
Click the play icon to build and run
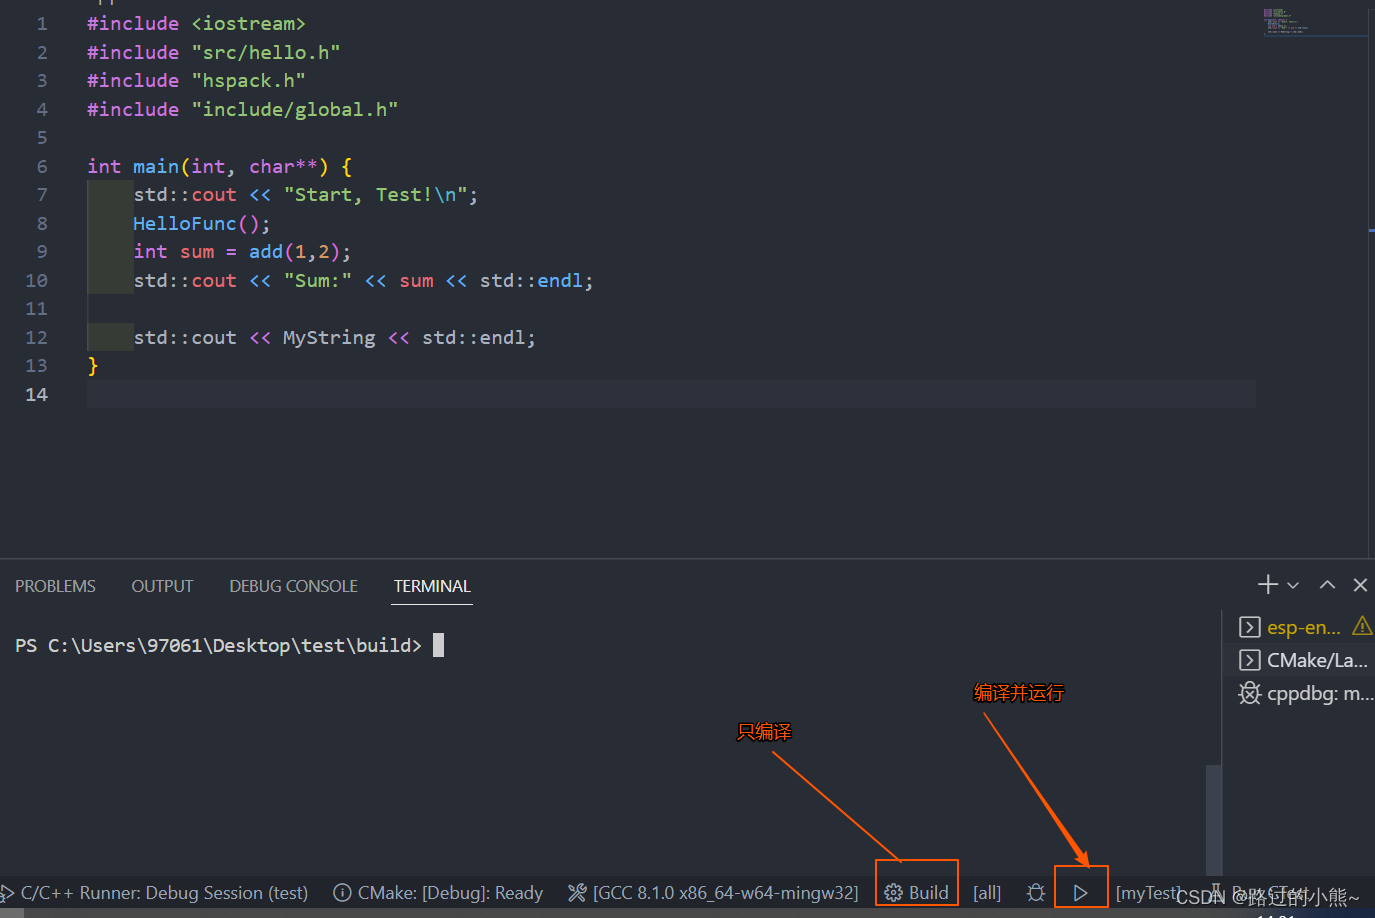1080,893
